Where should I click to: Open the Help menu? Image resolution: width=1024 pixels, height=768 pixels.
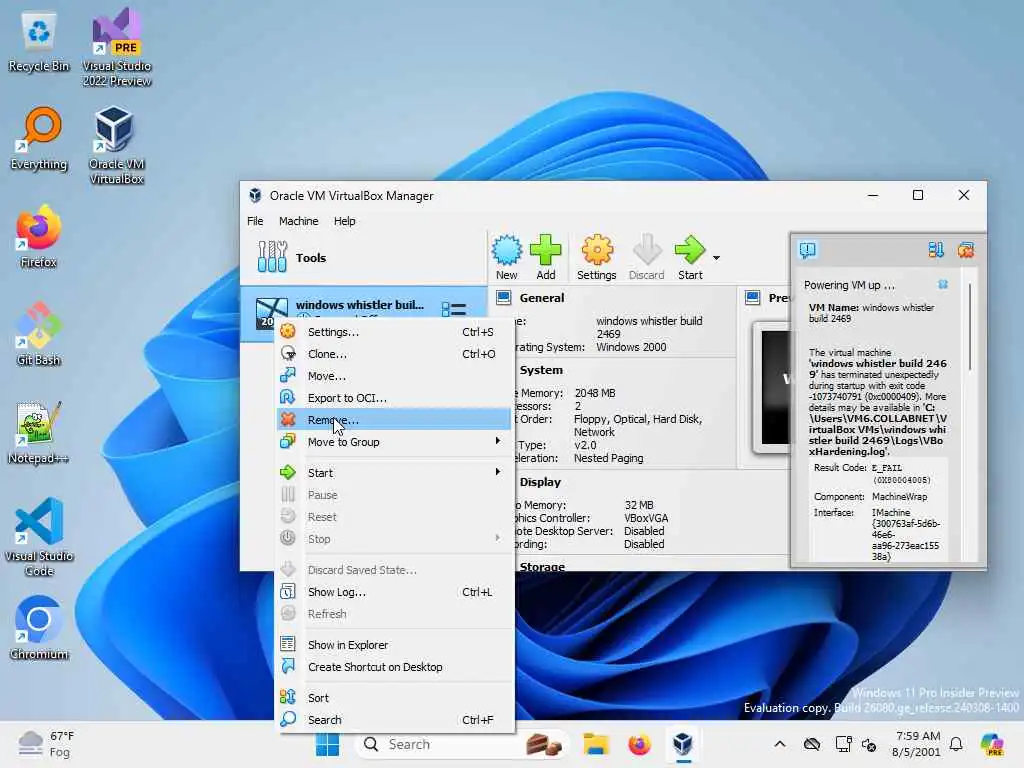point(345,221)
